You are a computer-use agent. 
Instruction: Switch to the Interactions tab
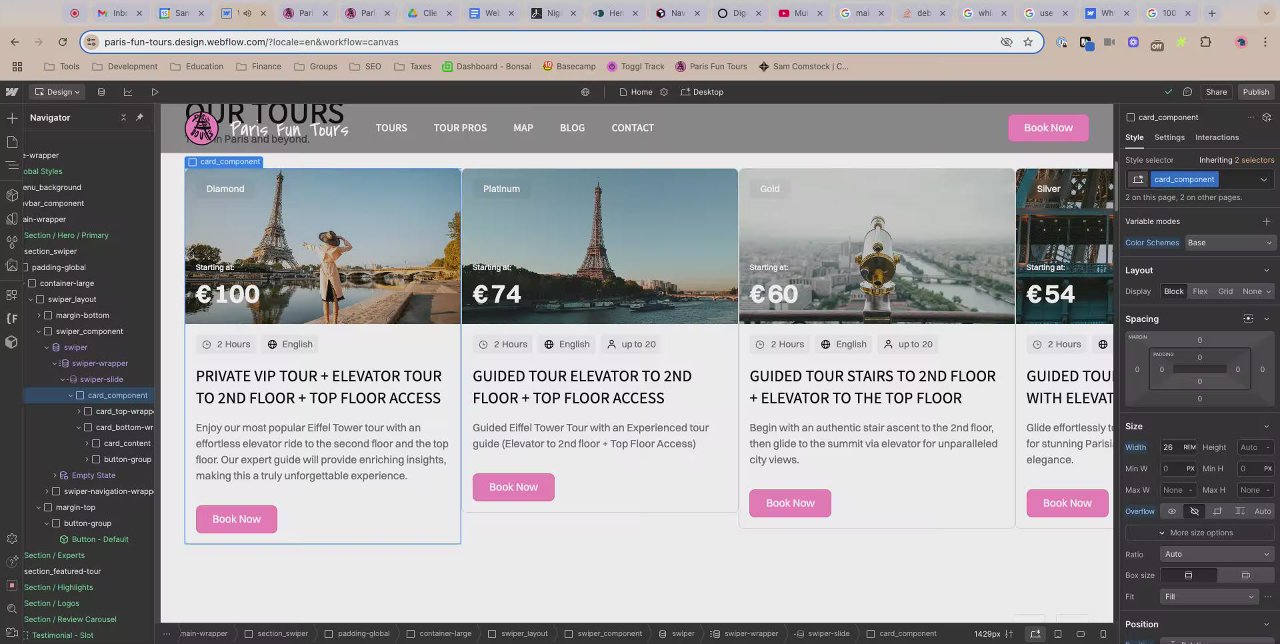click(1217, 138)
